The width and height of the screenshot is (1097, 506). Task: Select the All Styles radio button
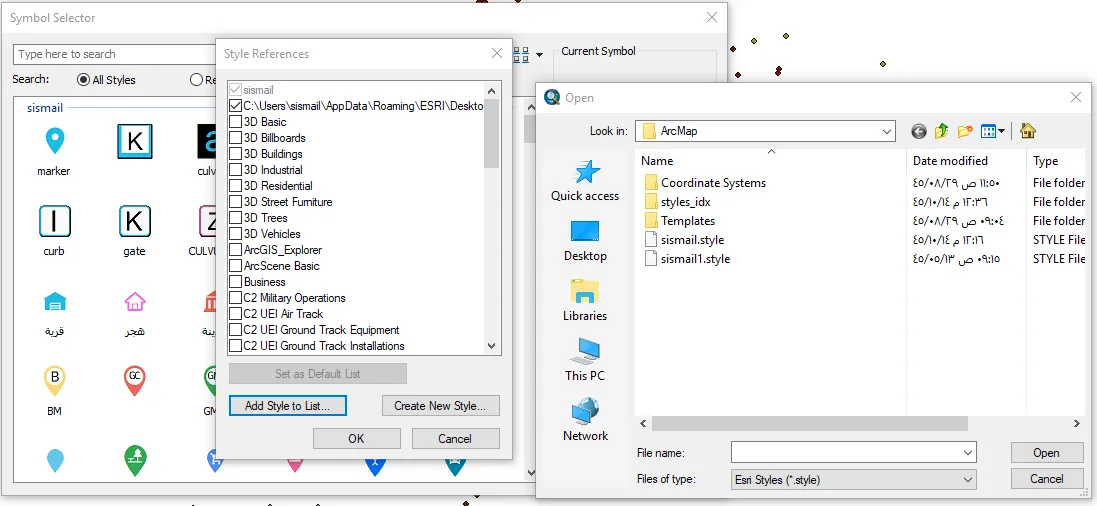(83, 80)
